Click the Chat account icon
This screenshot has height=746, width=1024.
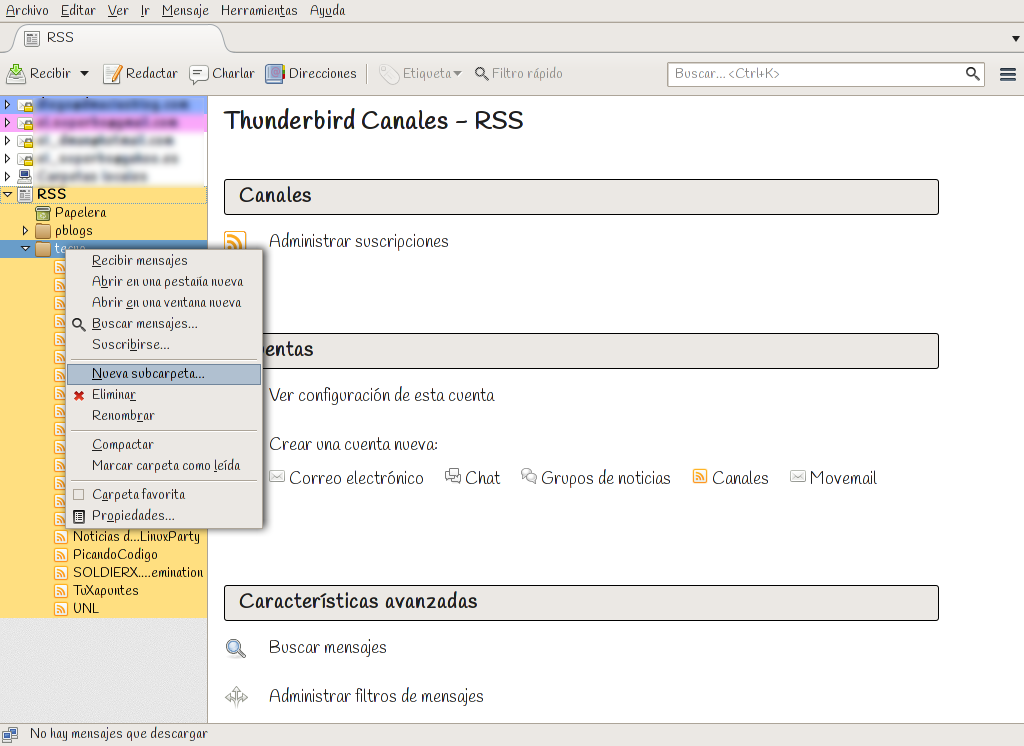click(453, 476)
